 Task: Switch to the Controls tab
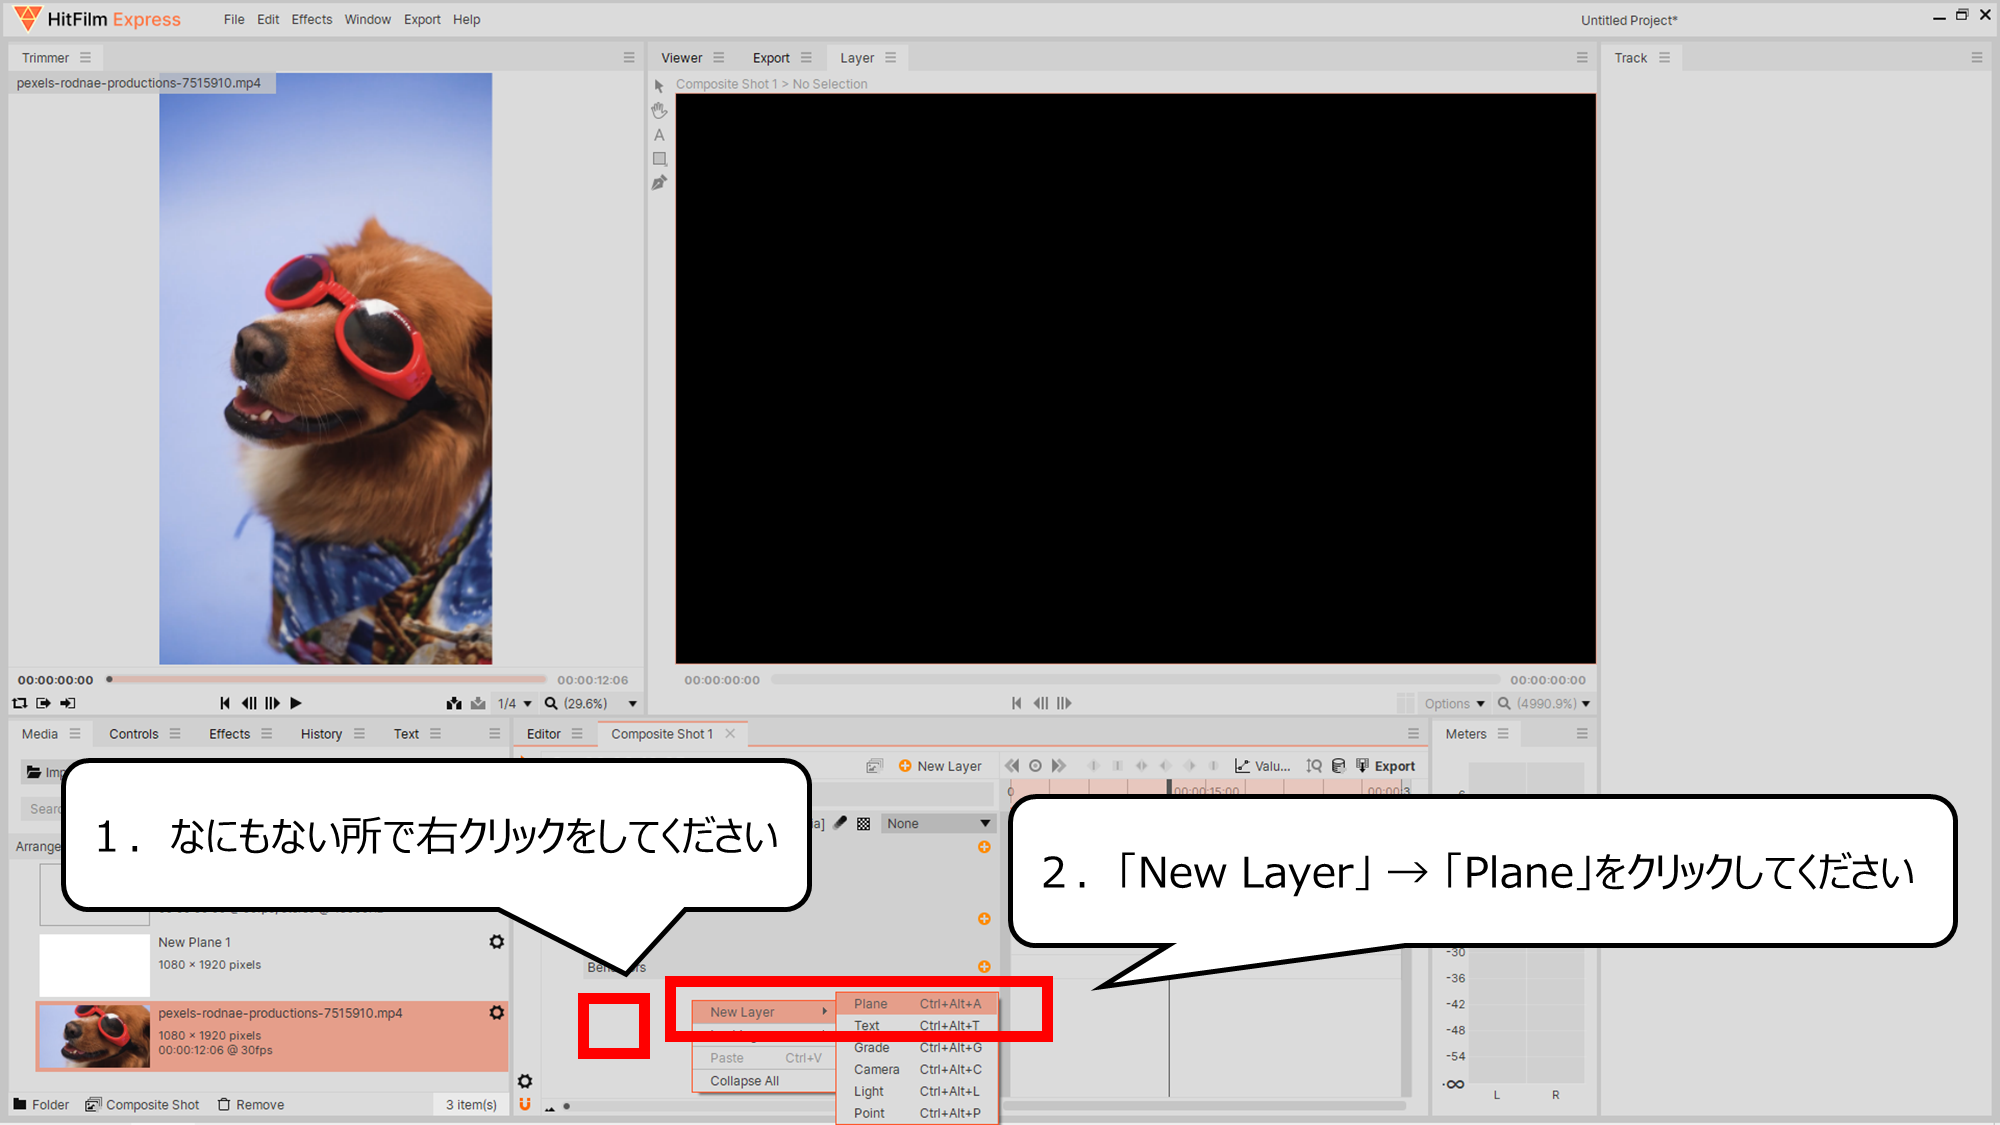[x=134, y=733]
